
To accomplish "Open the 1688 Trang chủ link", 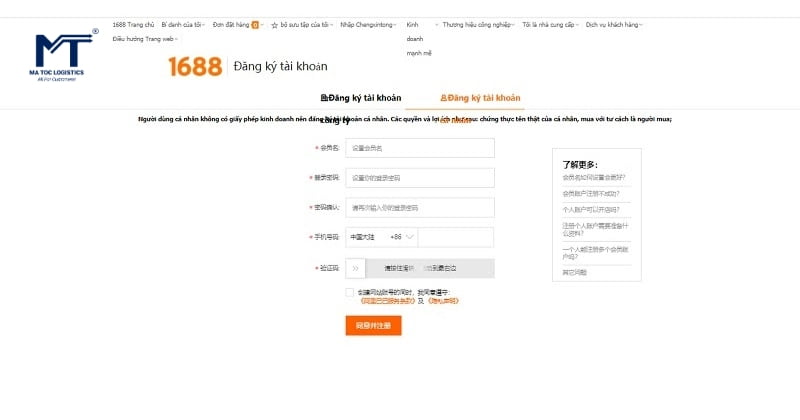I will coord(133,25).
